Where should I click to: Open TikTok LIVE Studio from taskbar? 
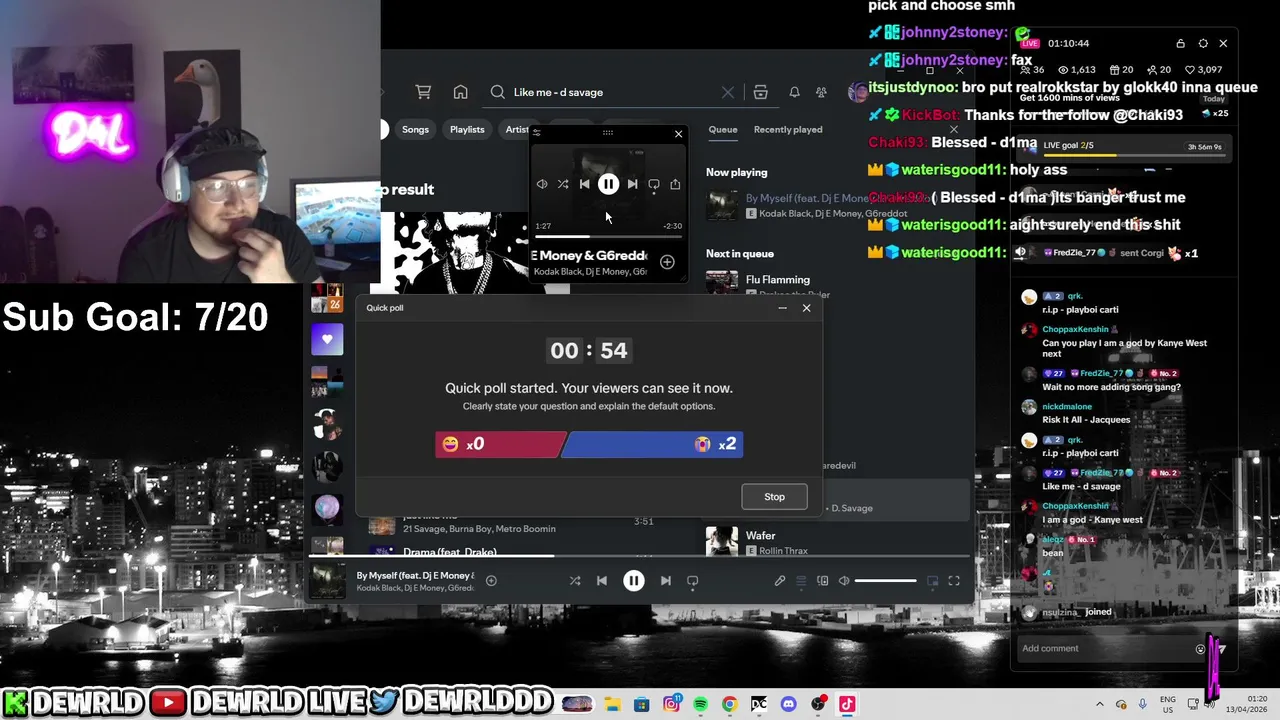click(x=847, y=704)
